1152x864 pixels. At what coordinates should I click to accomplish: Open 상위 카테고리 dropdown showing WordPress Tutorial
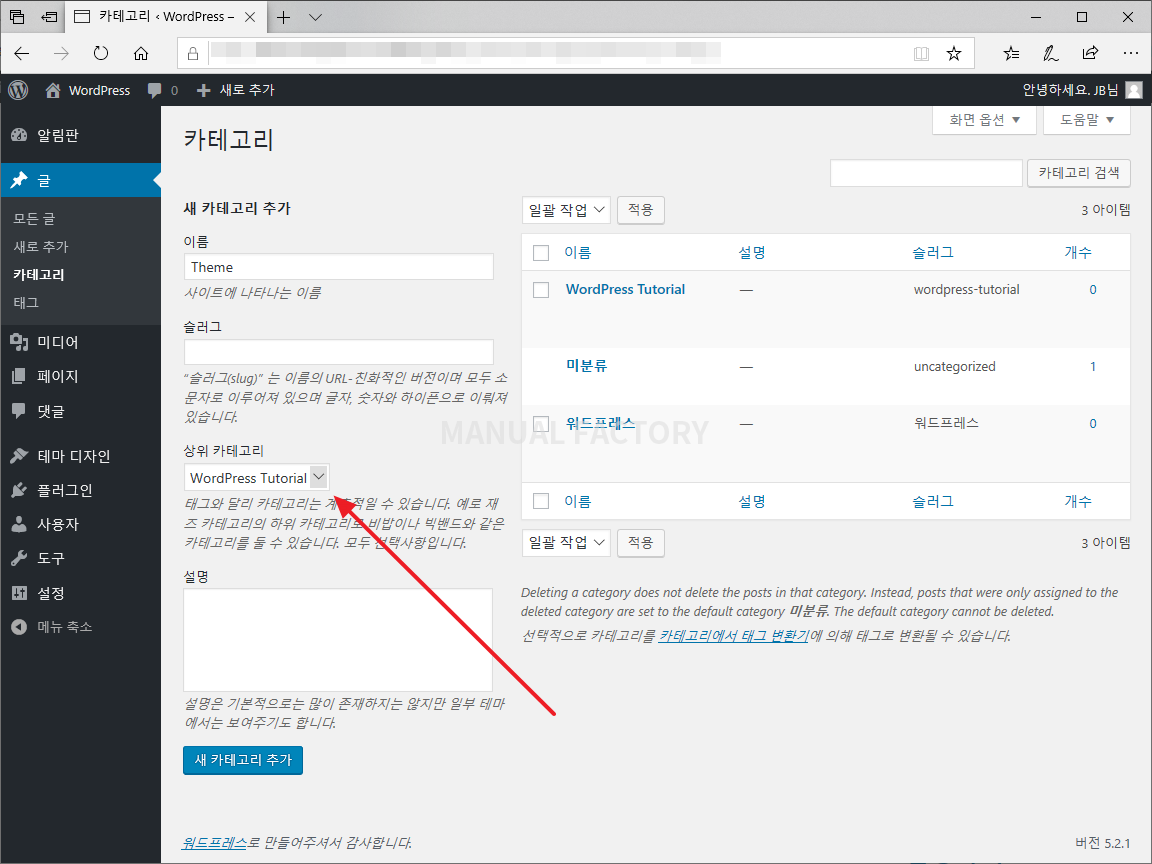pyautogui.click(x=256, y=478)
